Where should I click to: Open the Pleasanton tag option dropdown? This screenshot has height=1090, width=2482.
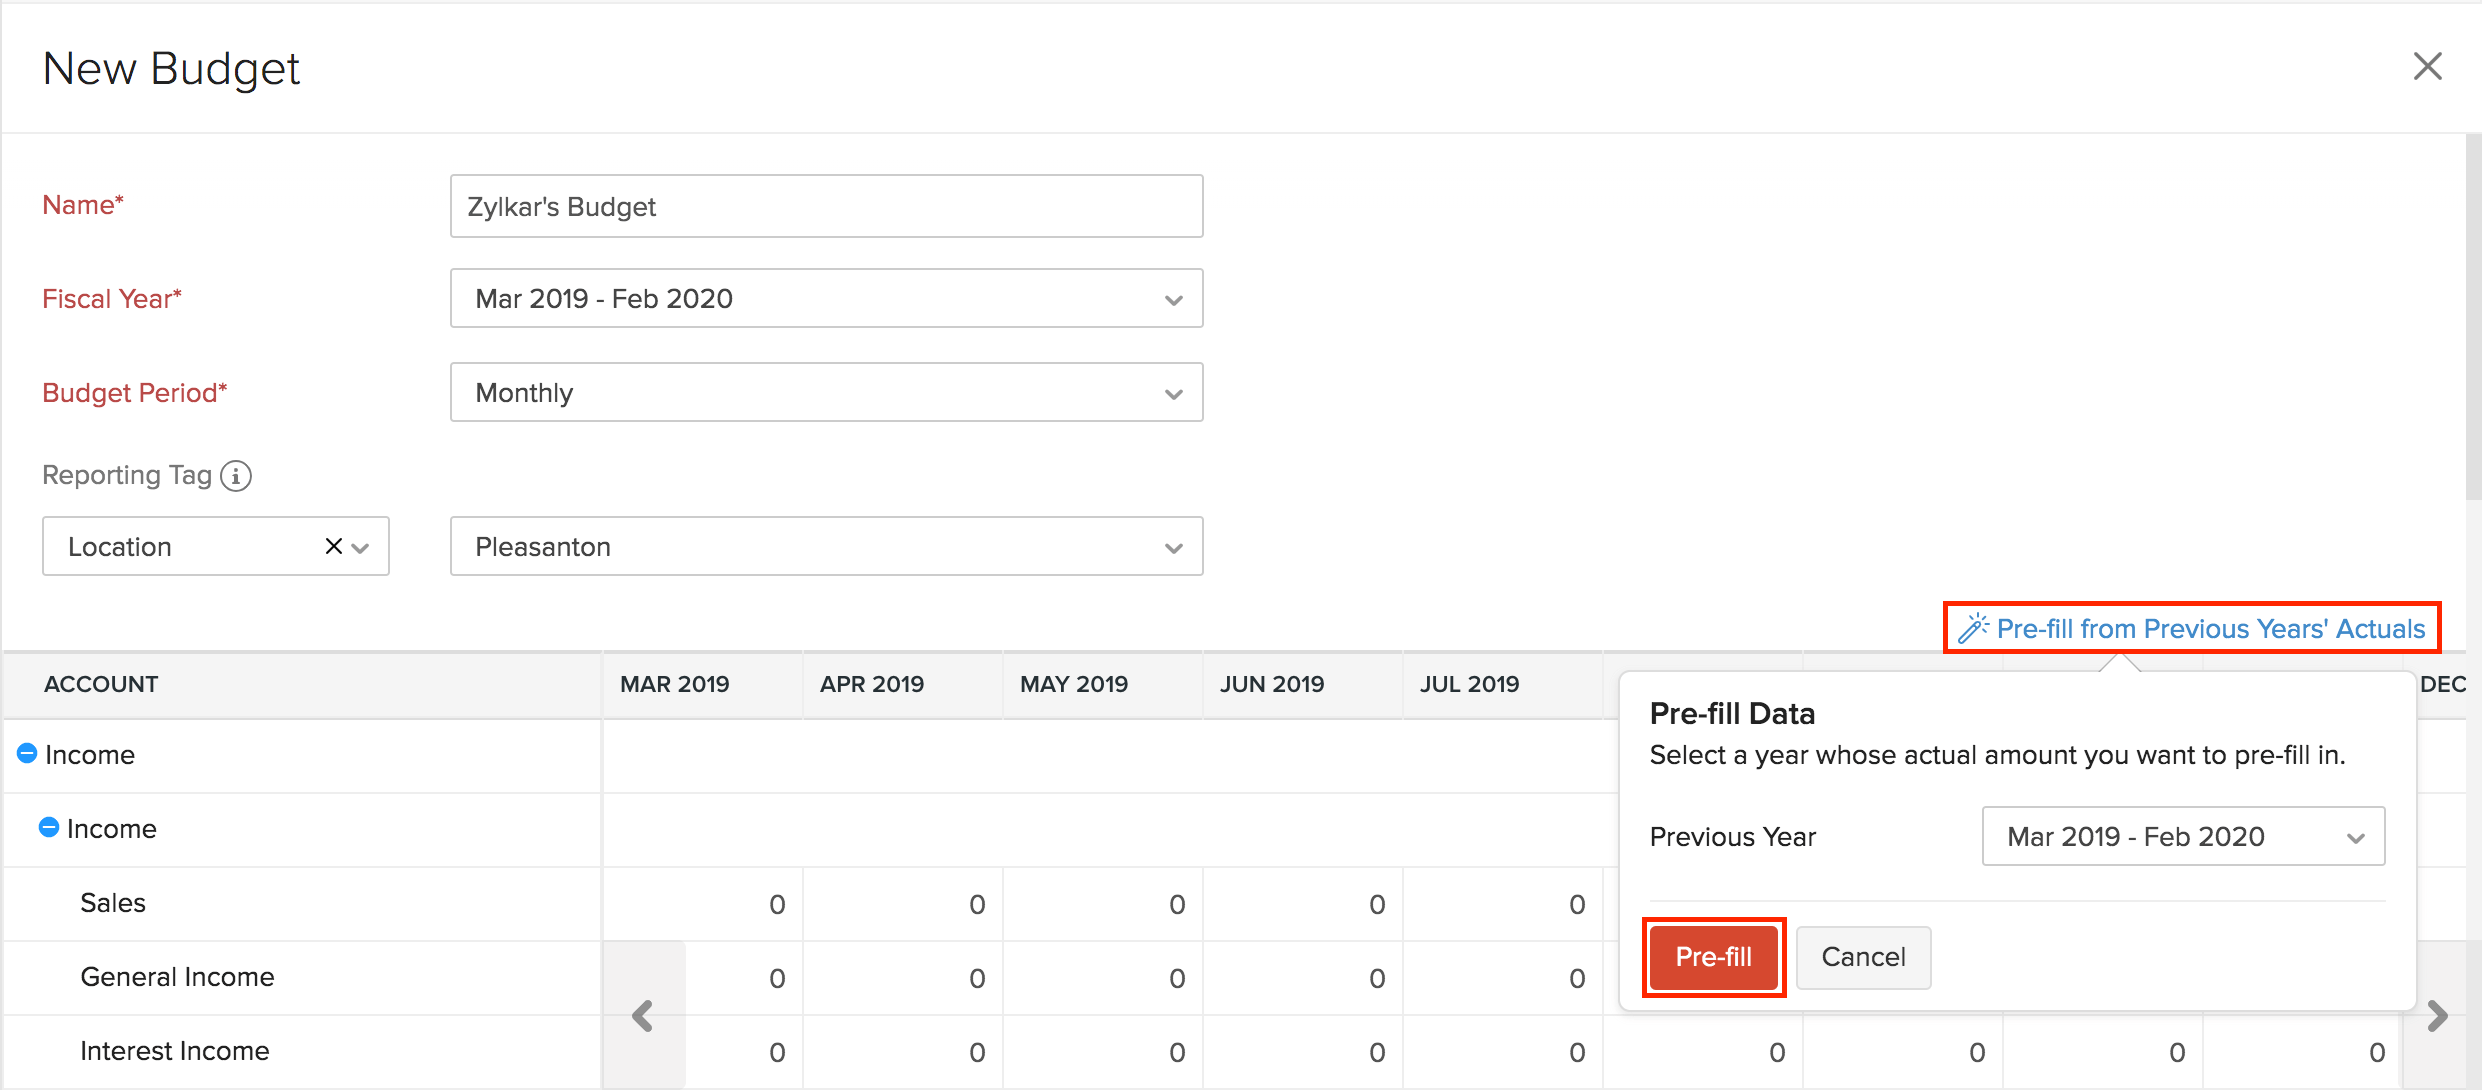826,546
